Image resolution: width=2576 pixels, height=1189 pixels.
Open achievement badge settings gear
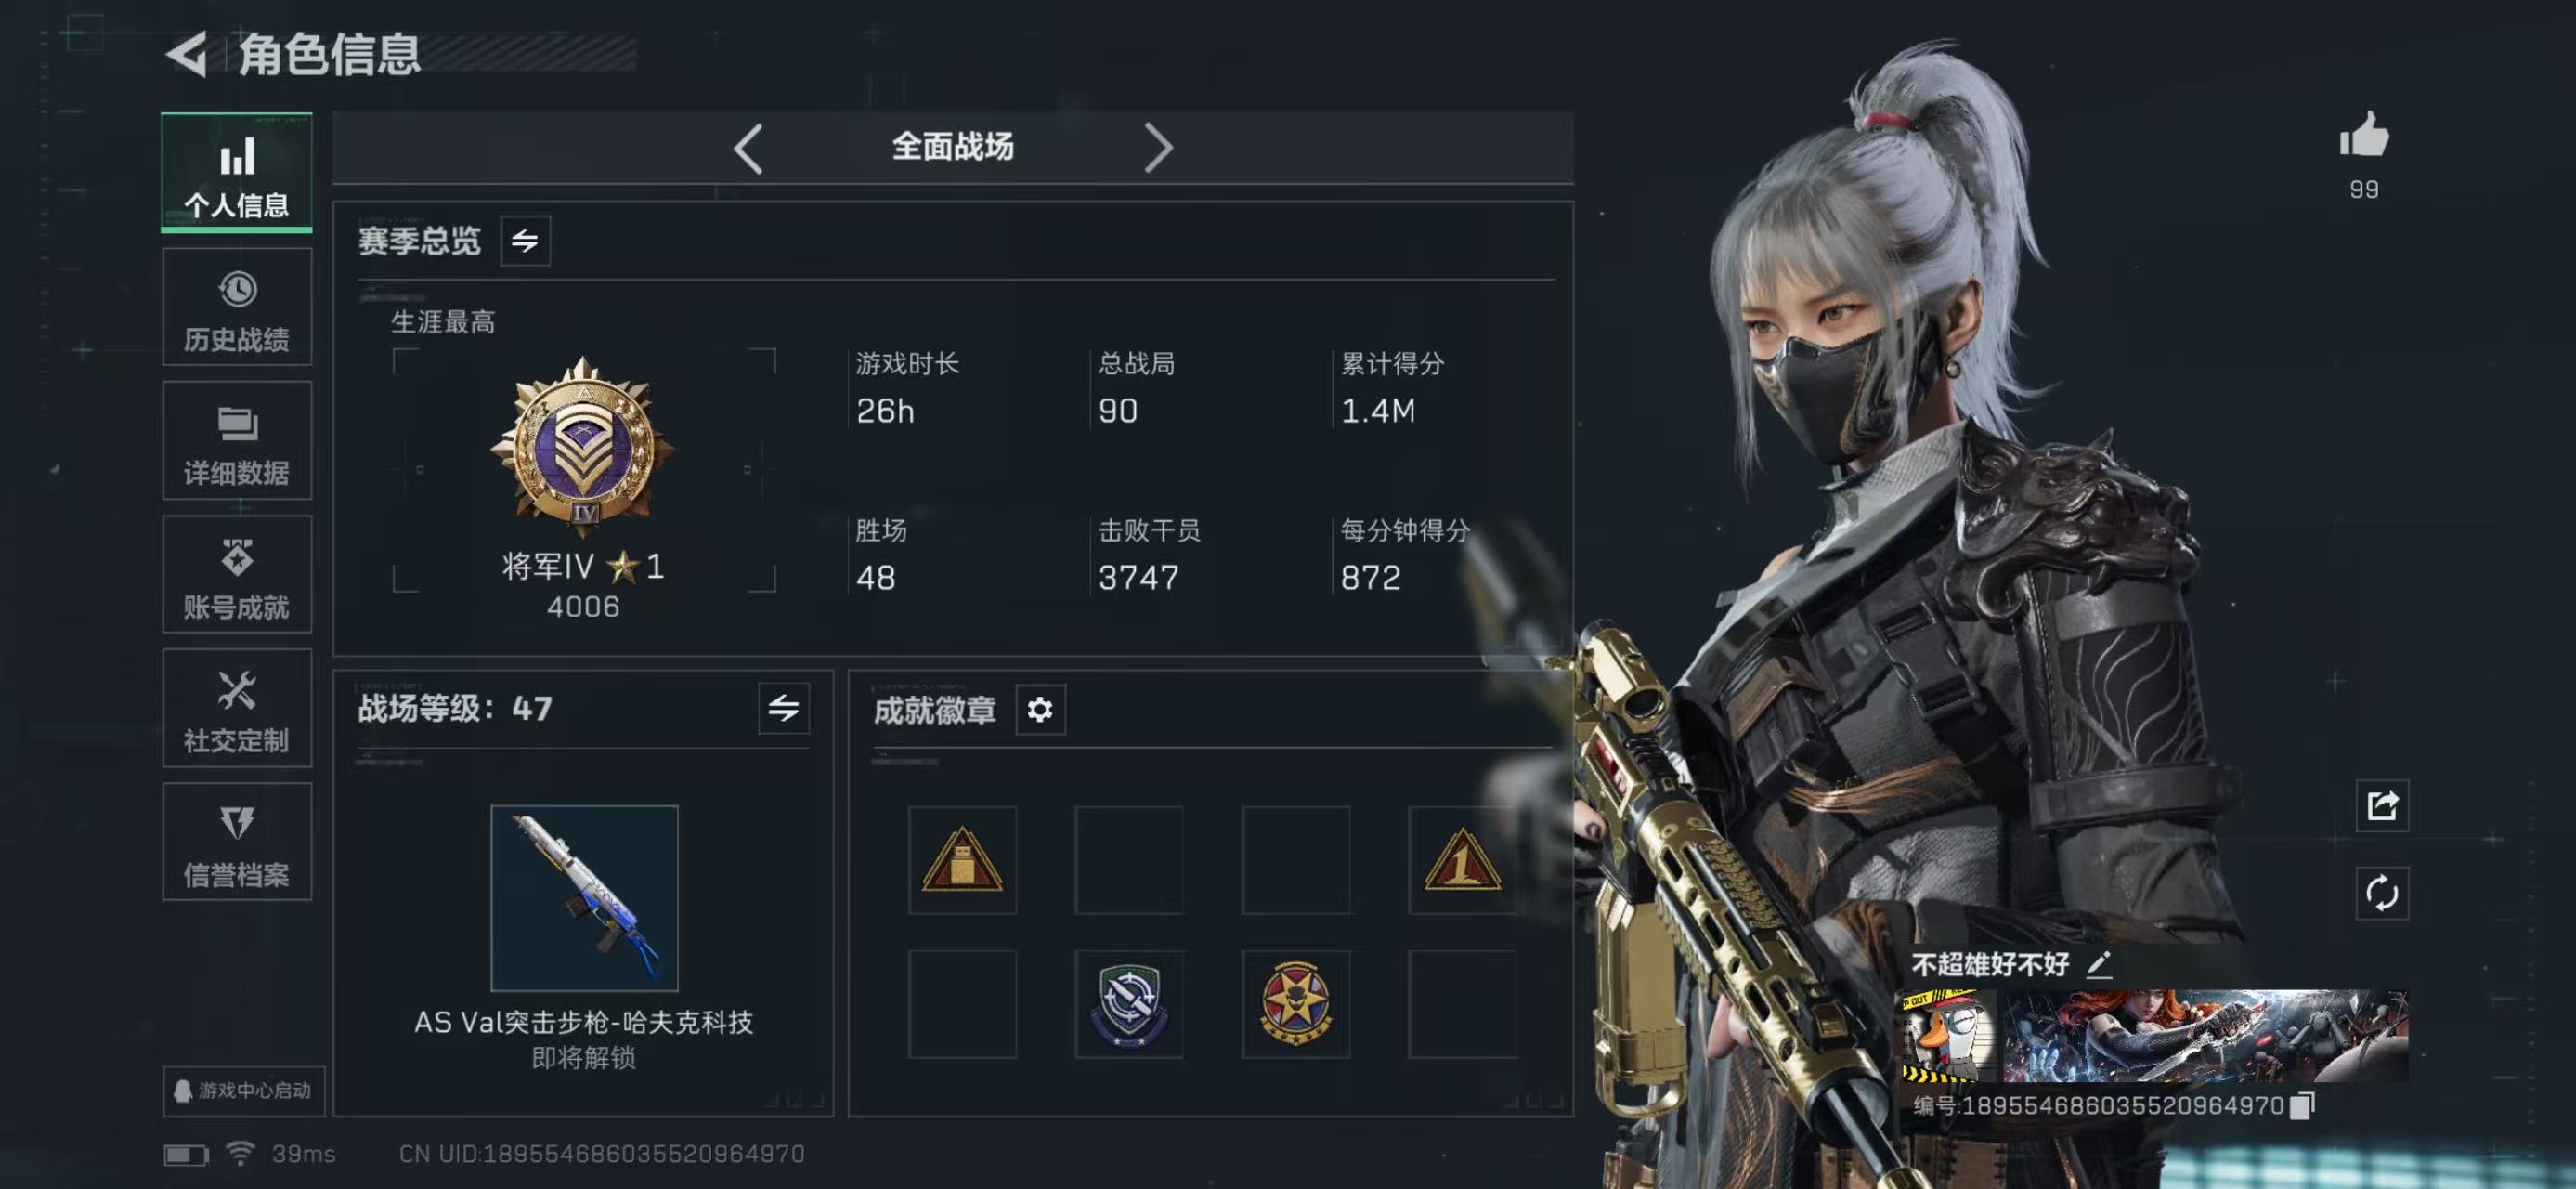1040,710
